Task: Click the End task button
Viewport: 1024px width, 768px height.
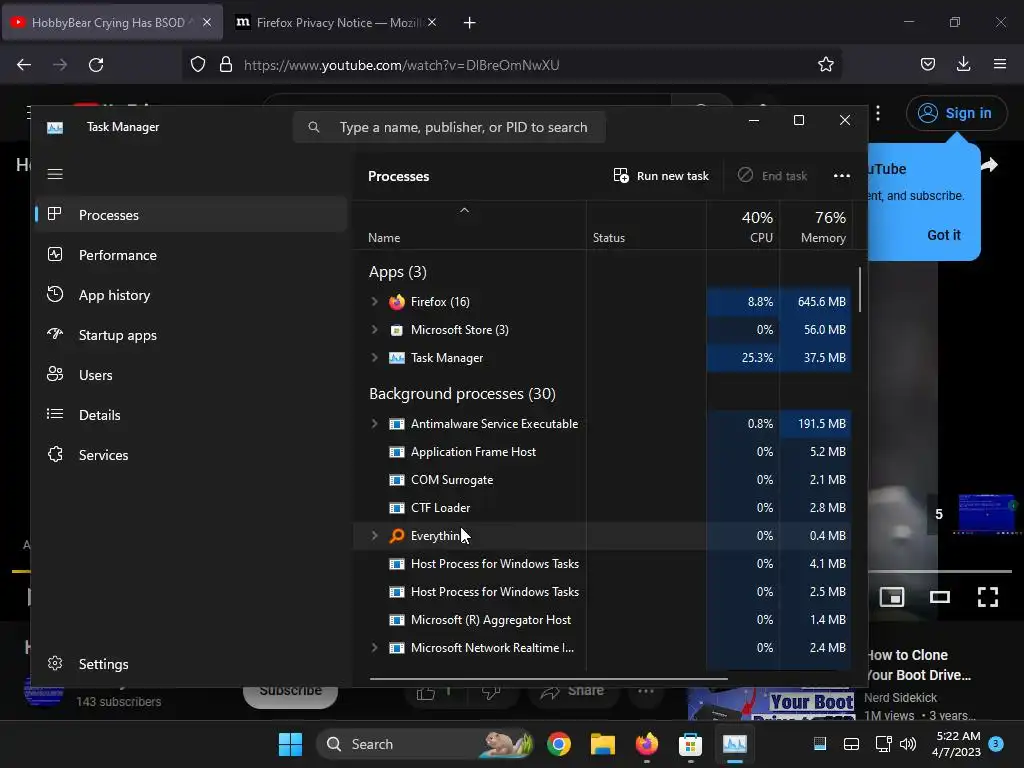Action: pos(773,176)
